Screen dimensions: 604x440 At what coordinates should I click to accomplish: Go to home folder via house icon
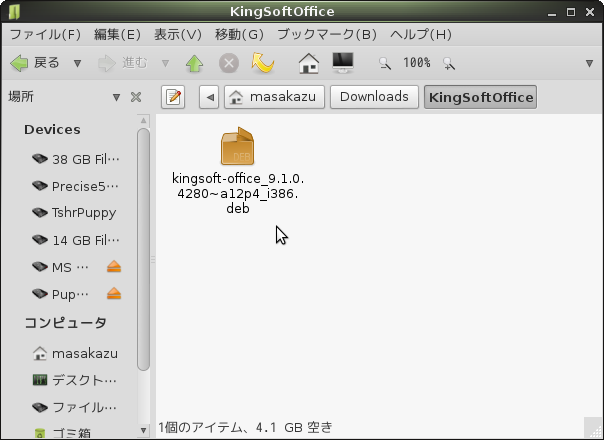(x=309, y=63)
